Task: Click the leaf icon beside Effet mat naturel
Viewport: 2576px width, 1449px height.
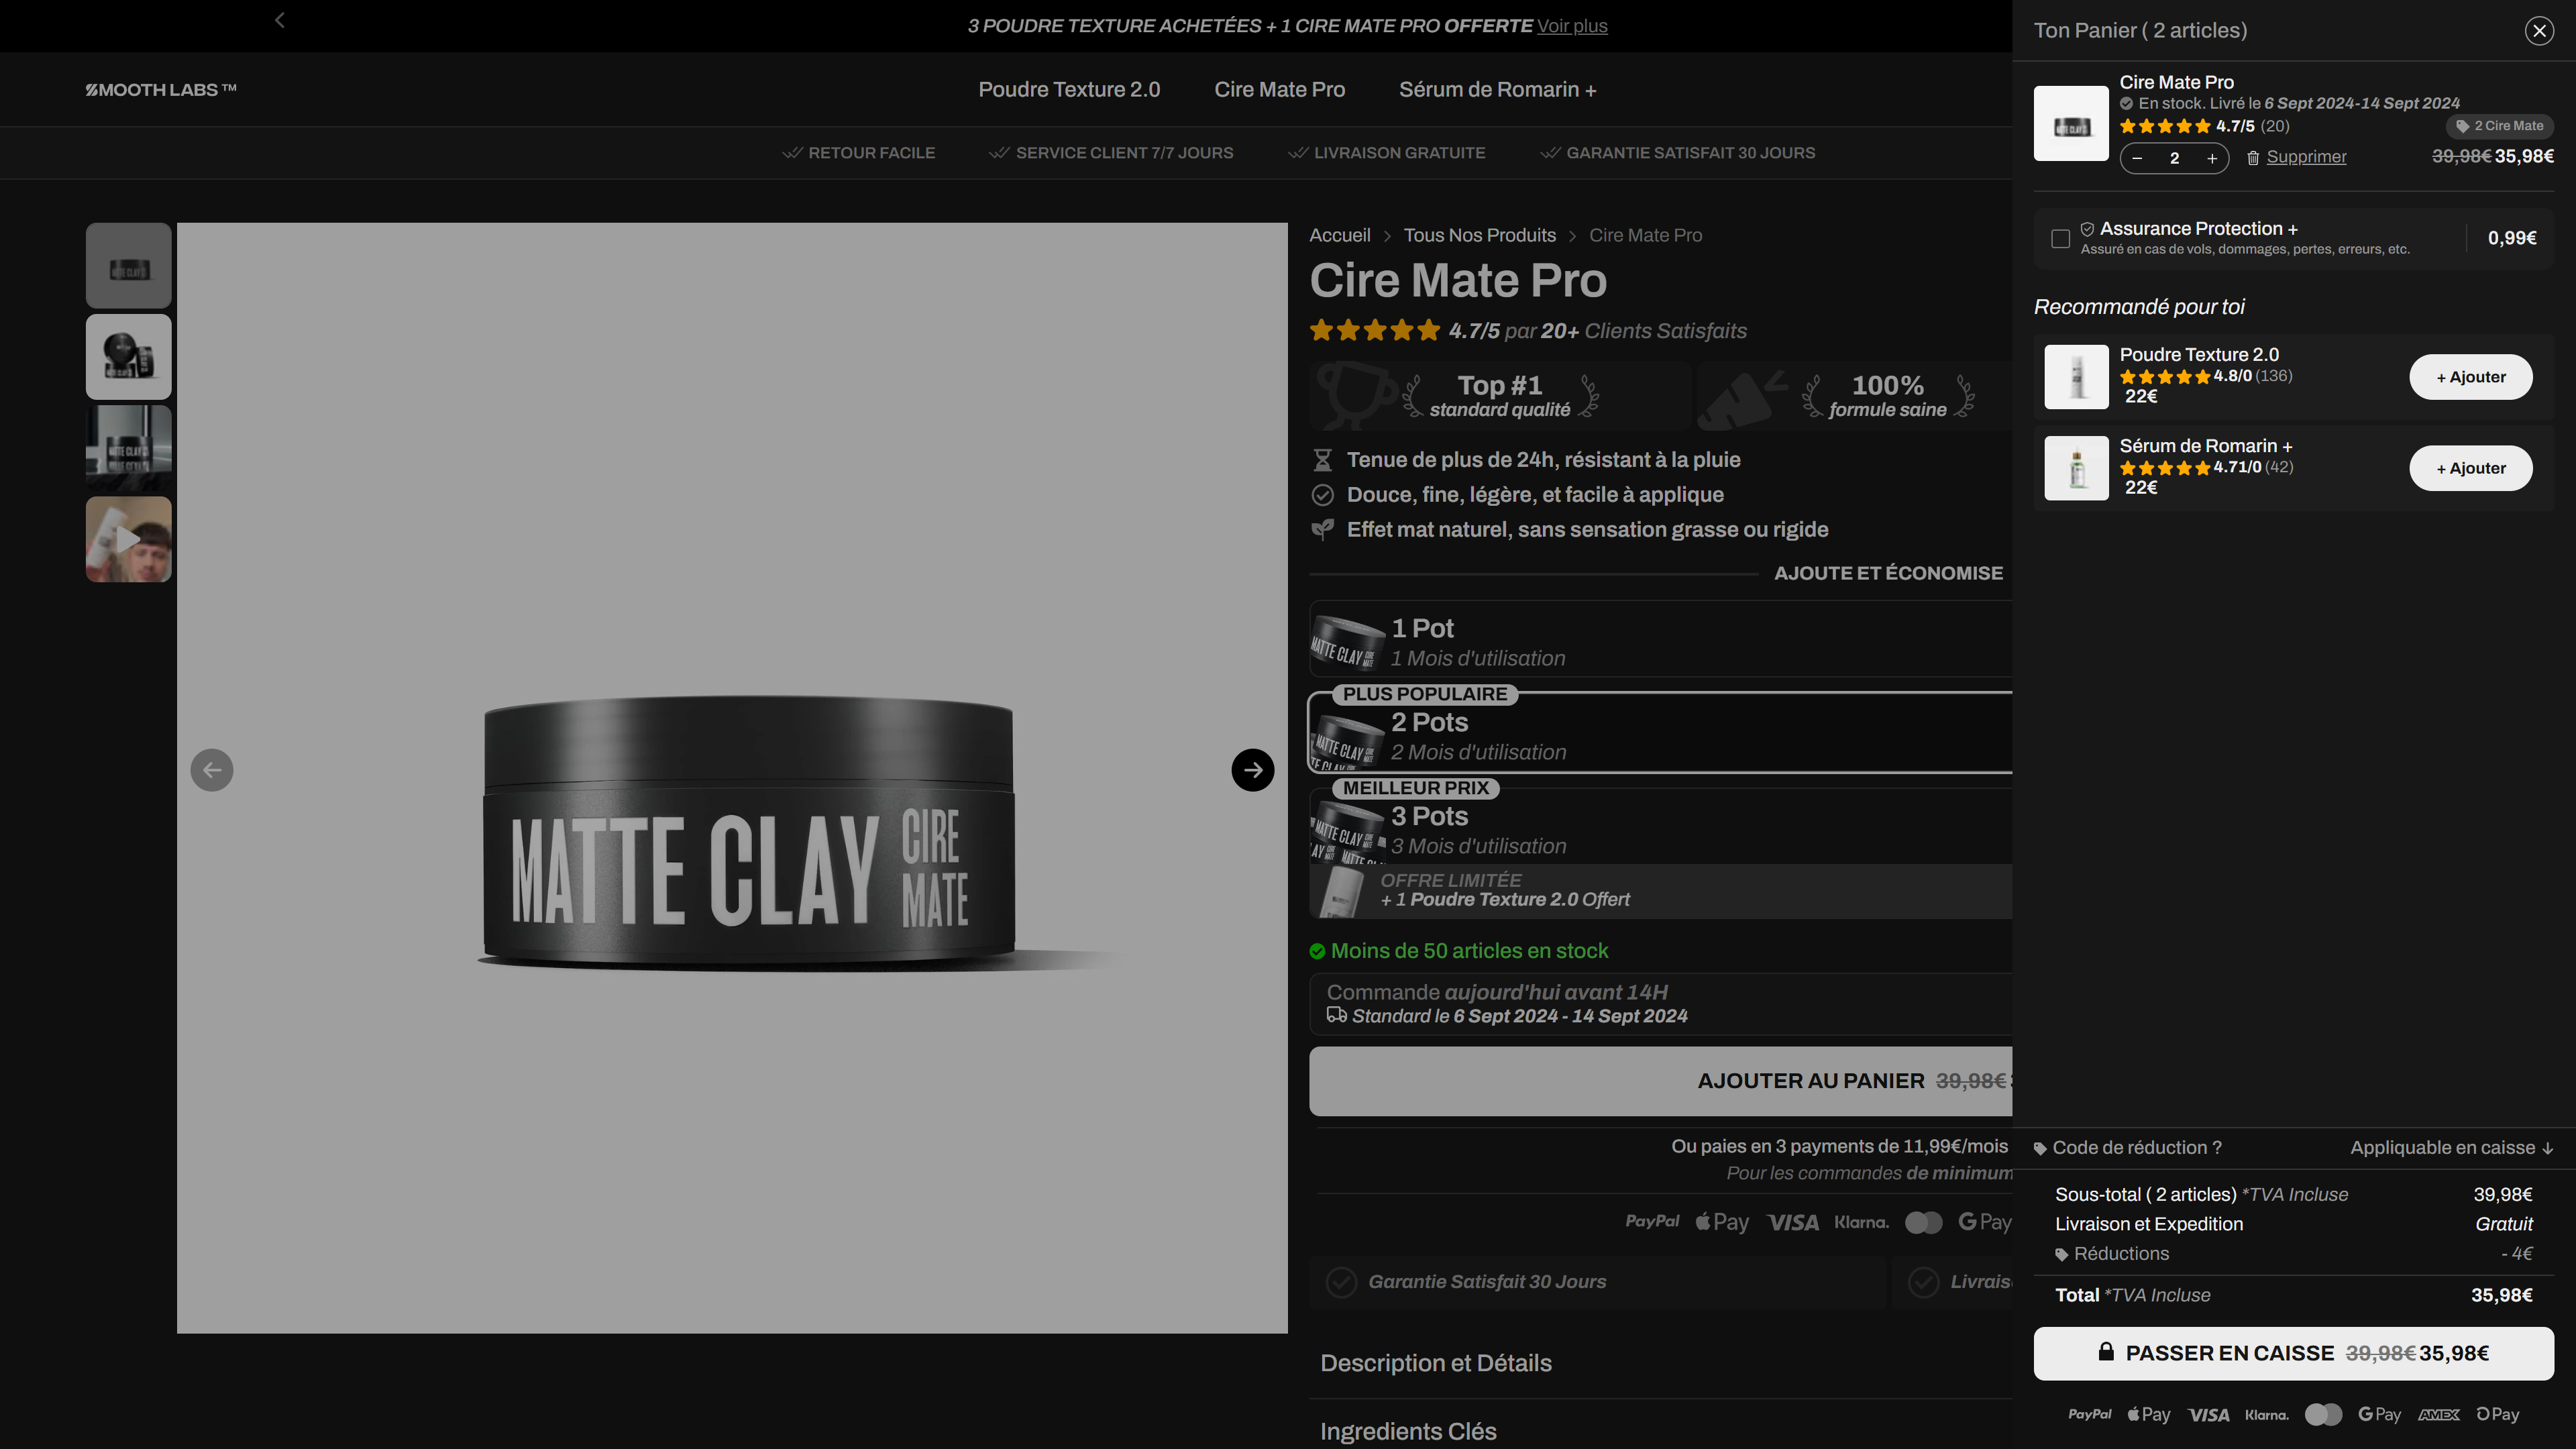Action: pos(1322,530)
